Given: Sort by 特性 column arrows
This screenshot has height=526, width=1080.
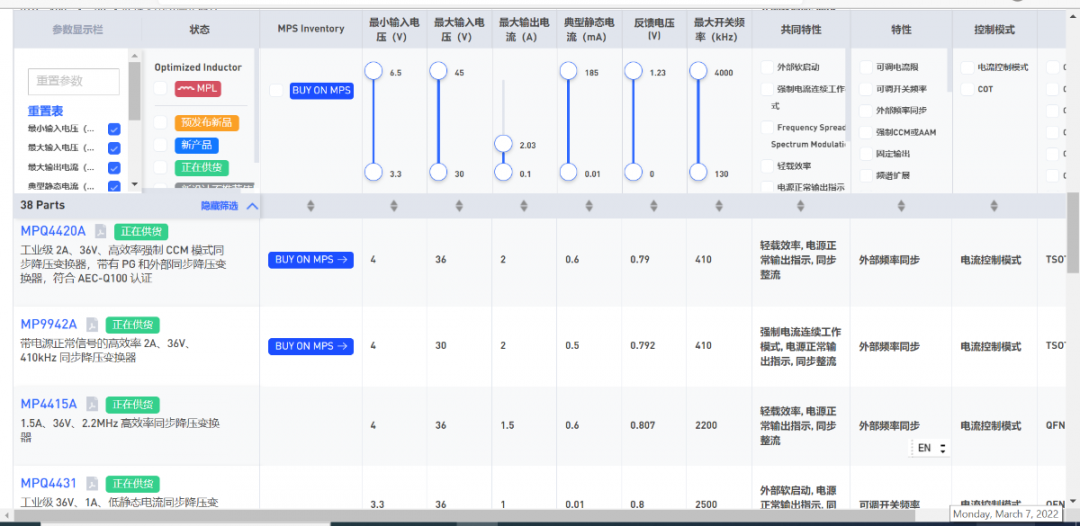Looking at the screenshot, I should point(901,205).
